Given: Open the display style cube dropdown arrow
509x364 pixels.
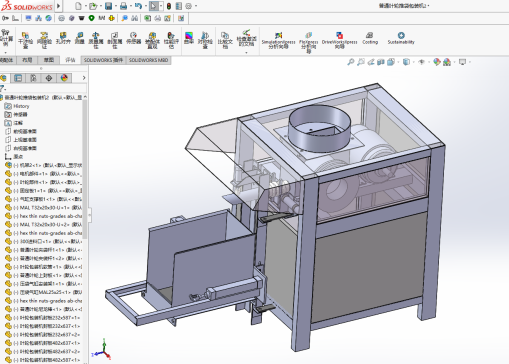Looking at the screenshot, I should 413,62.
